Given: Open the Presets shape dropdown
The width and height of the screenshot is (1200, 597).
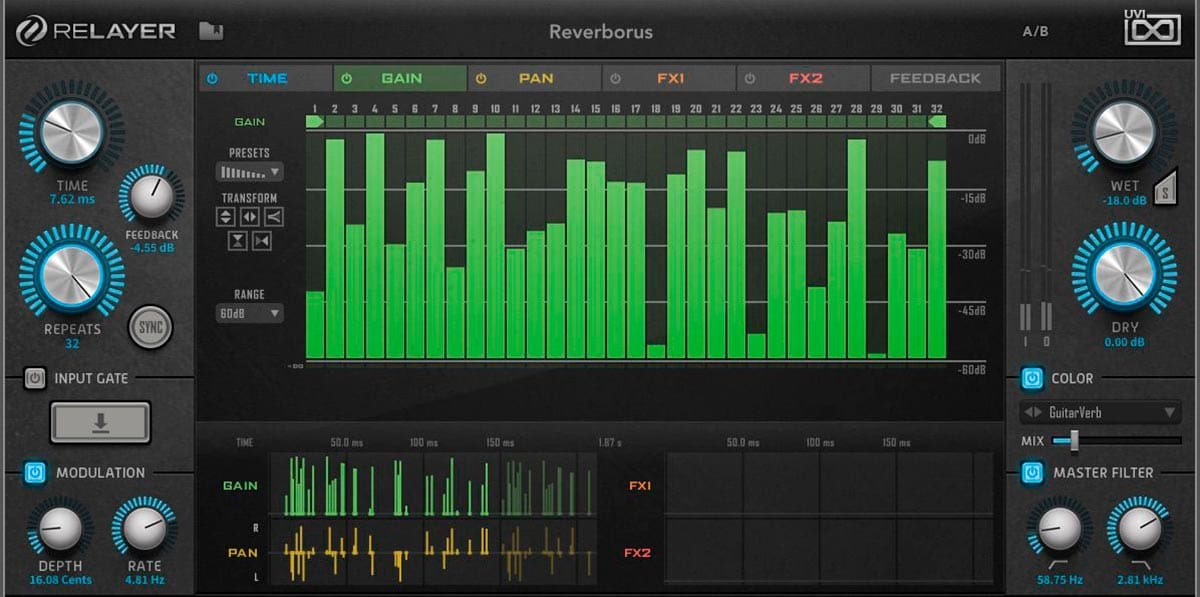Looking at the screenshot, I should 250,172.
